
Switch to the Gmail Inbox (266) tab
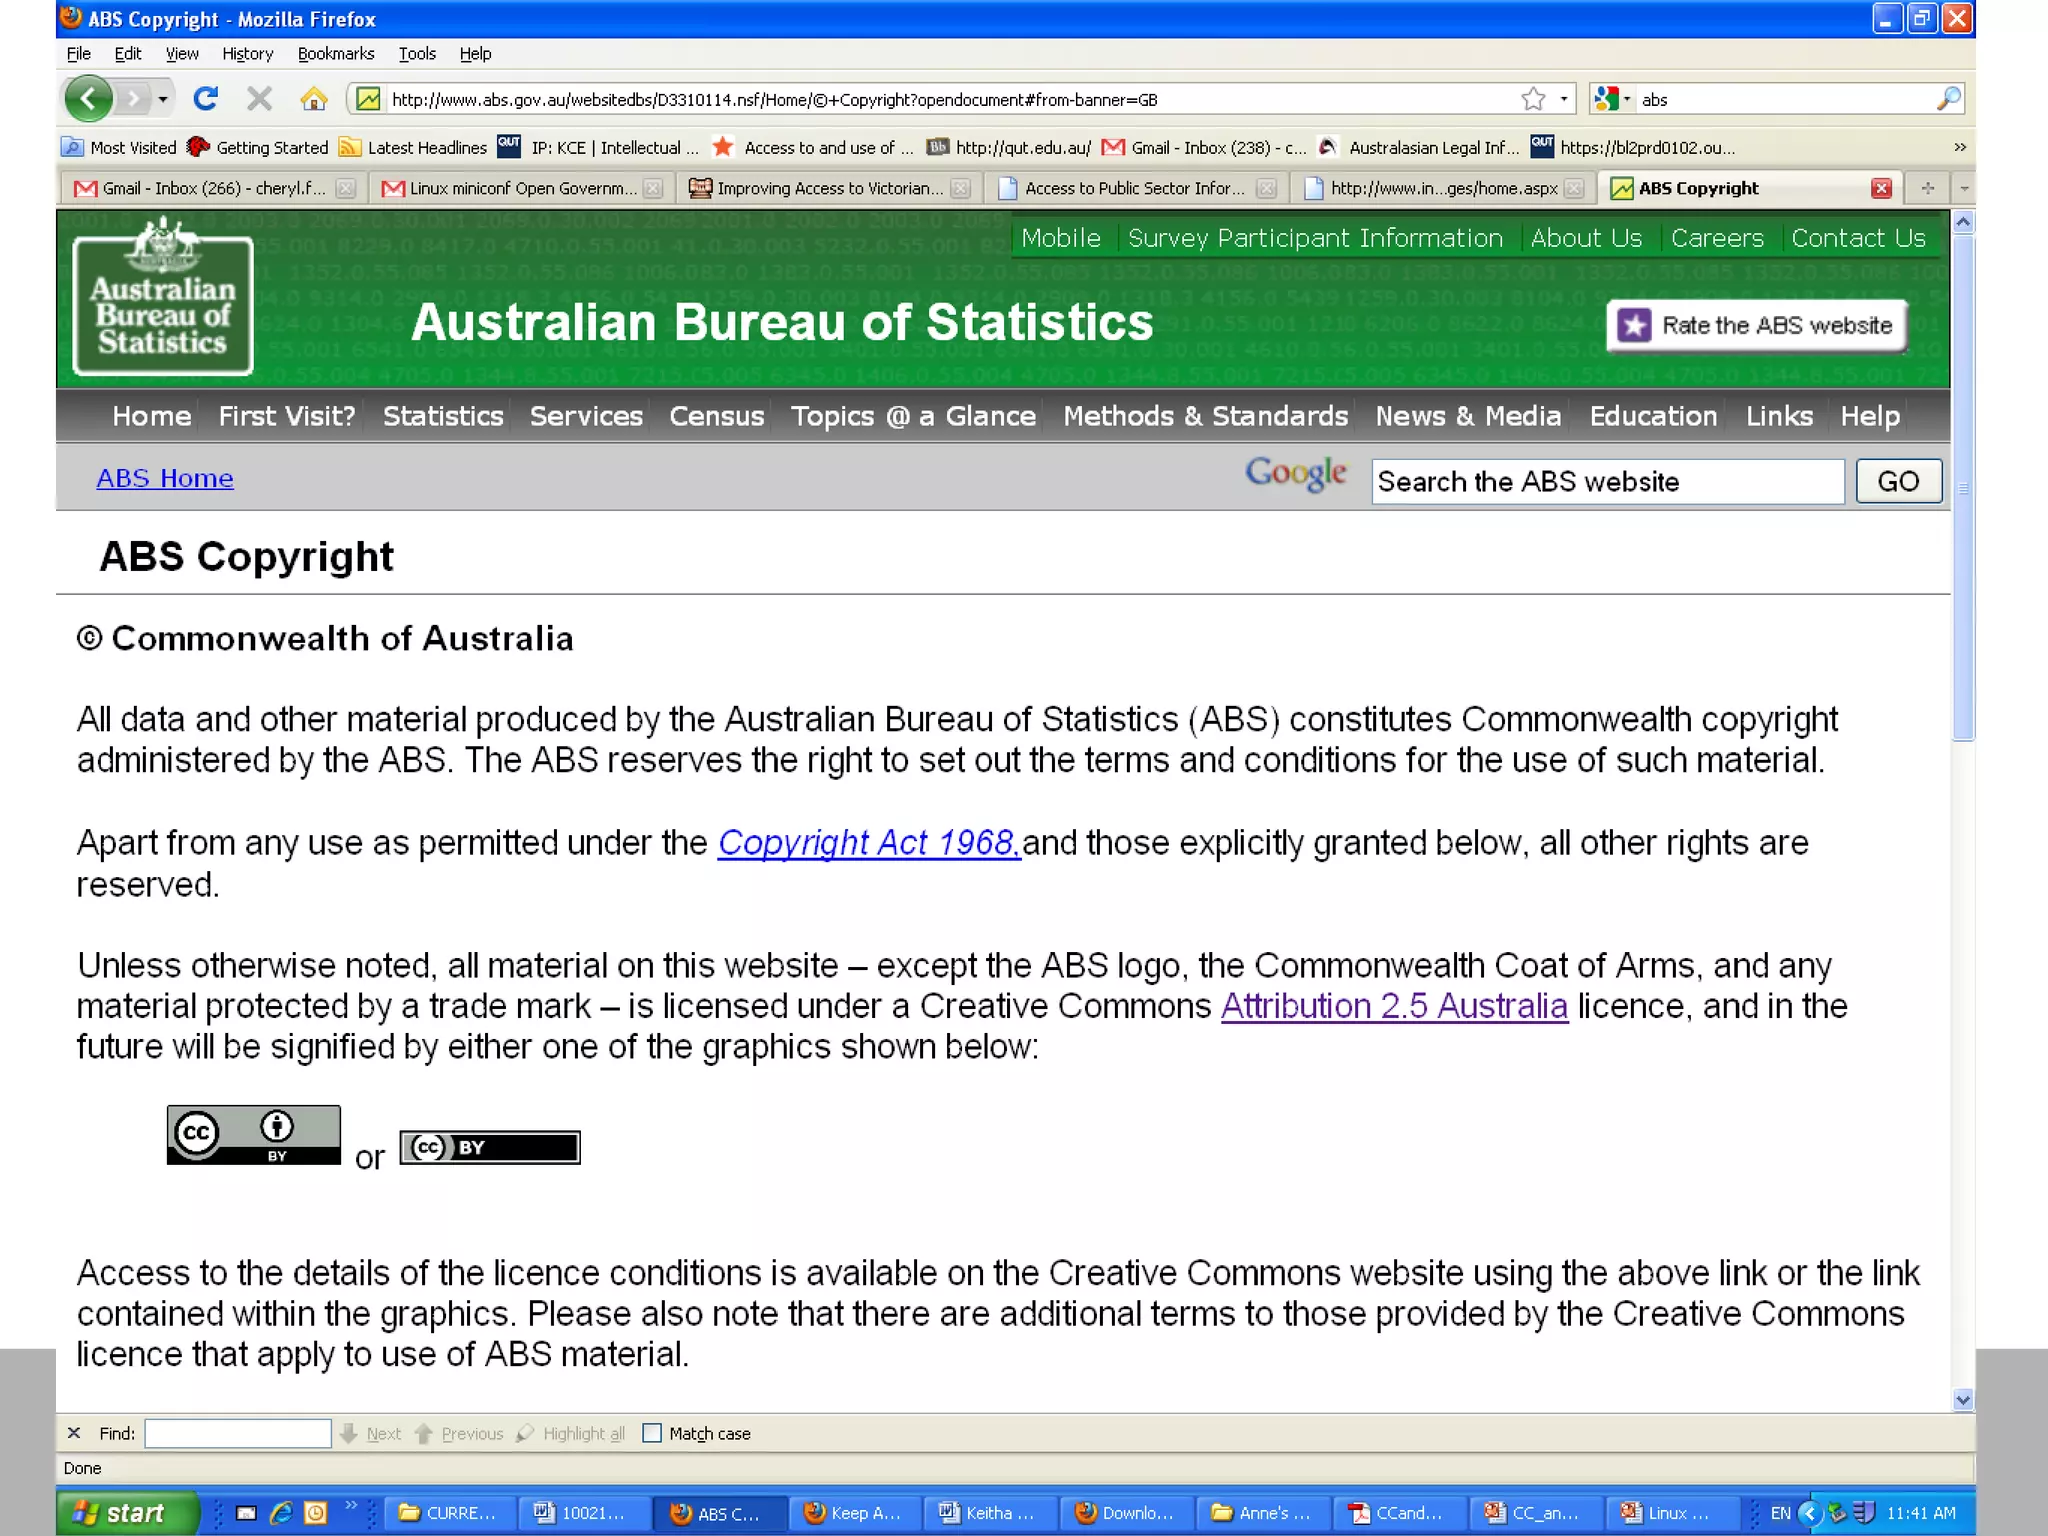pos(214,188)
